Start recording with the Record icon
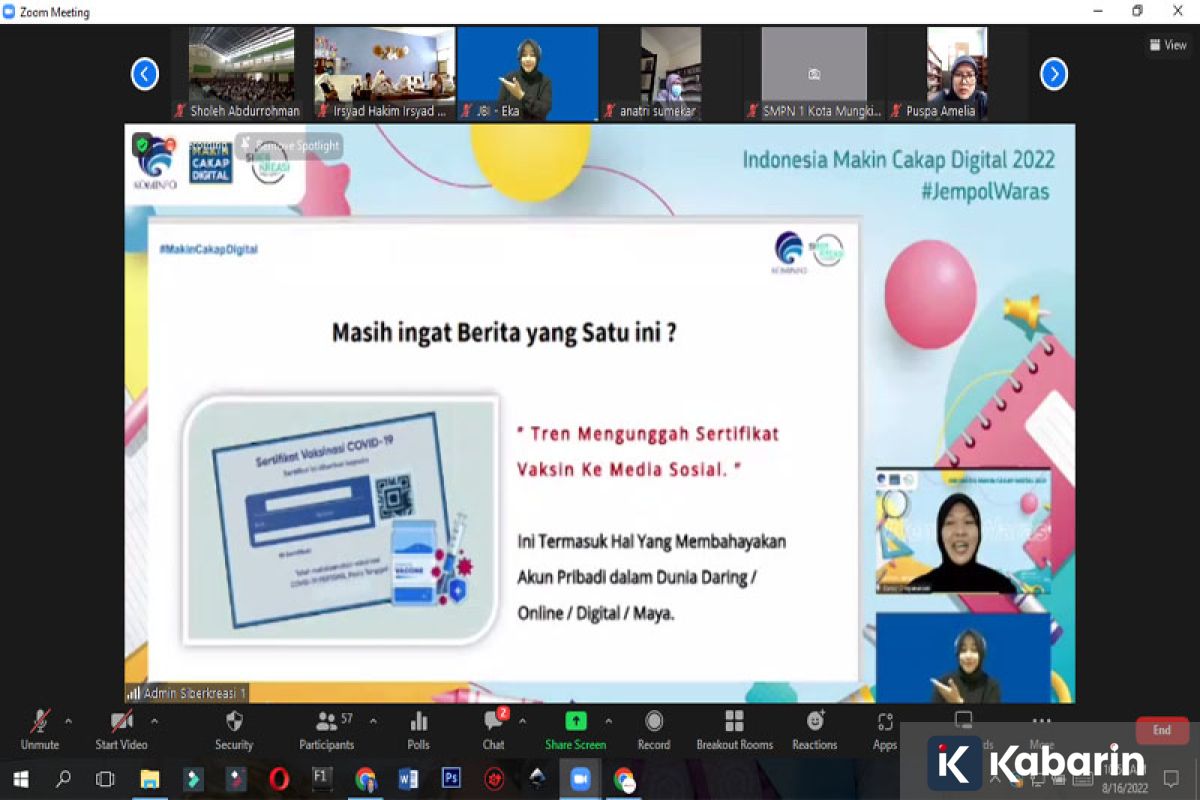Image resolution: width=1200 pixels, height=800 pixels. point(654,729)
